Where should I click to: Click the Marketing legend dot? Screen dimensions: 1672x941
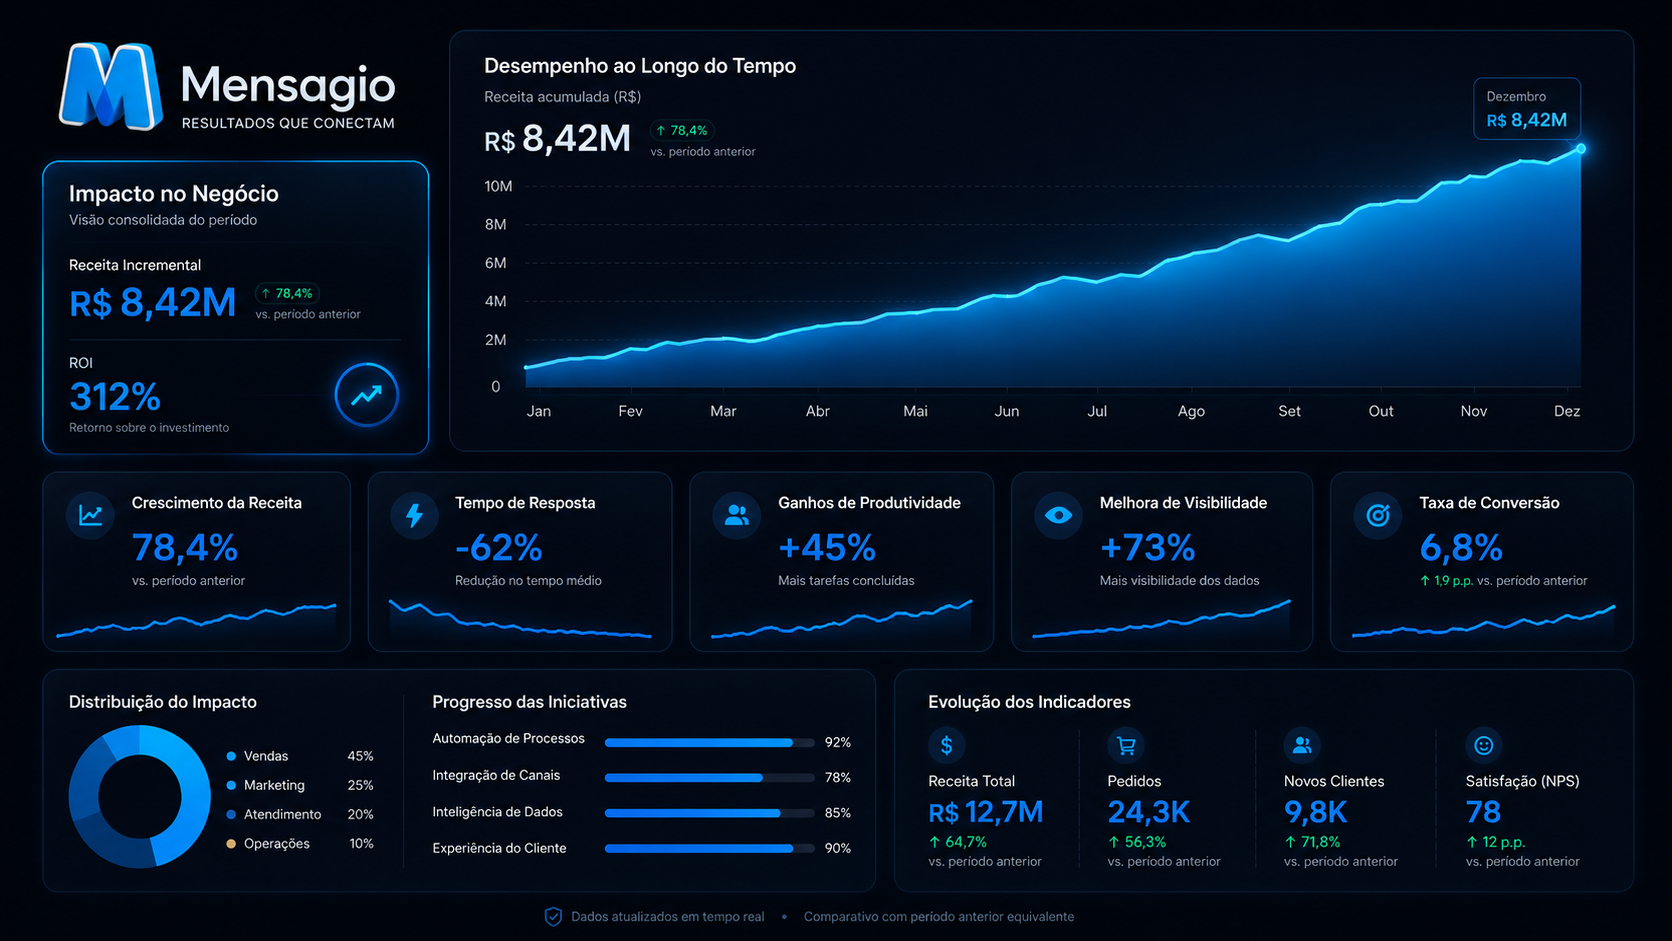pyautogui.click(x=231, y=785)
